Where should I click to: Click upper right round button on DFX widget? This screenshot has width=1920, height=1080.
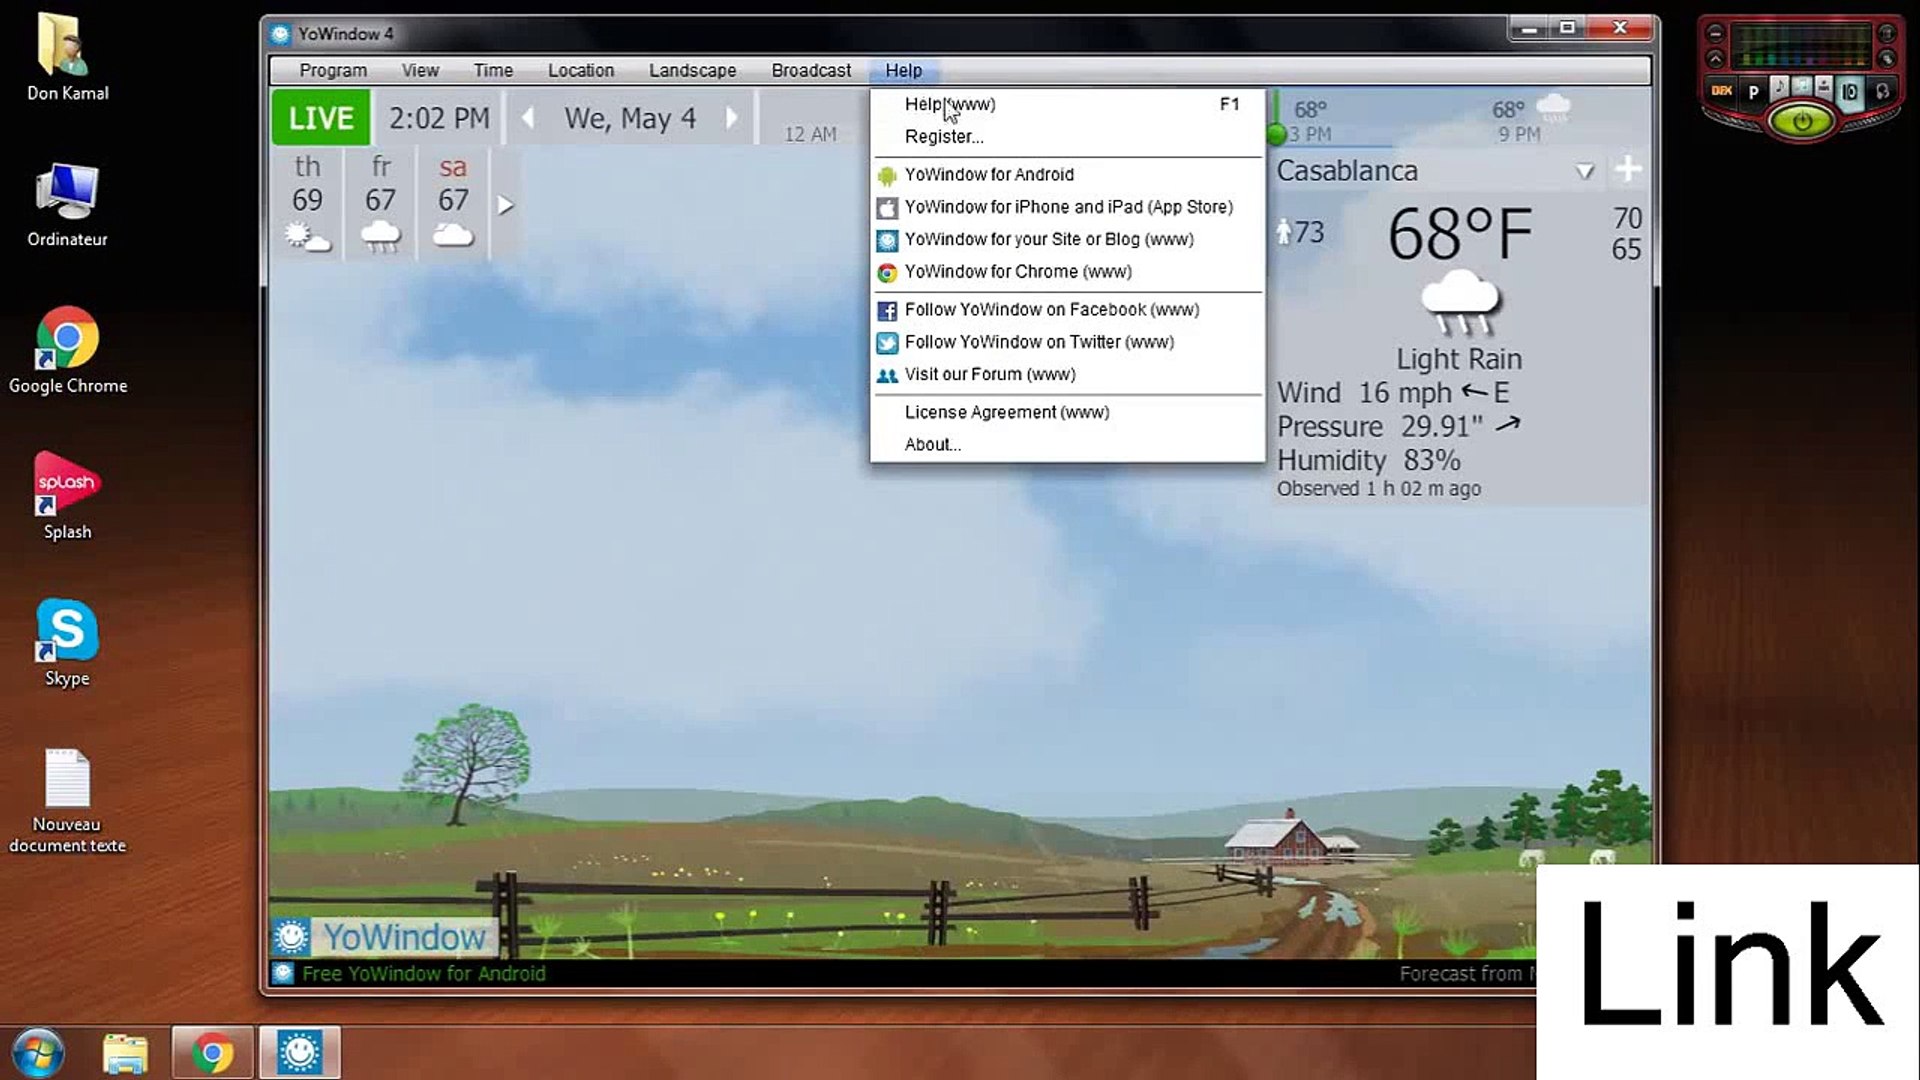point(1887,34)
